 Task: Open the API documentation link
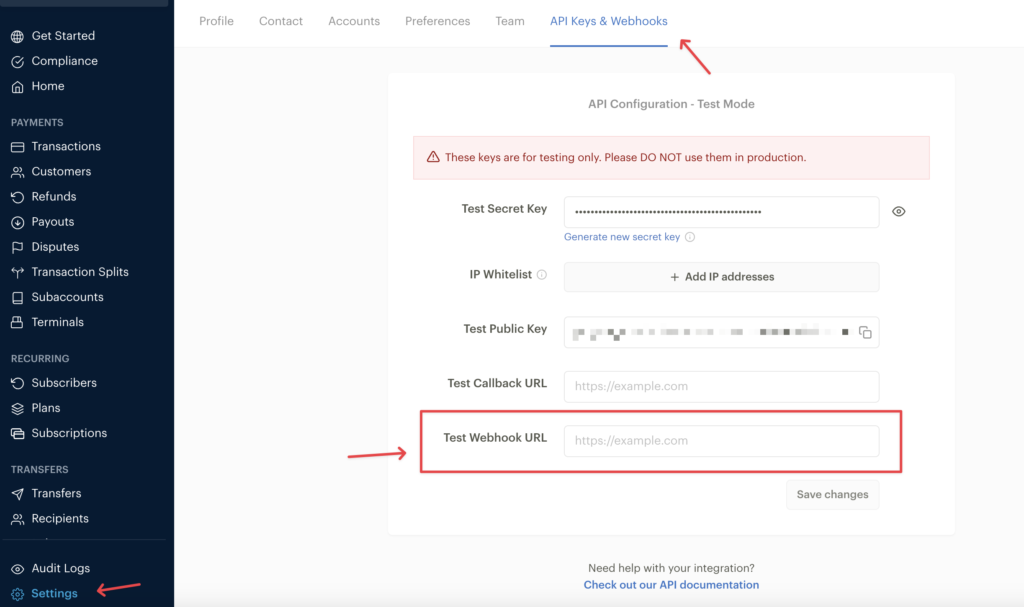pos(671,584)
